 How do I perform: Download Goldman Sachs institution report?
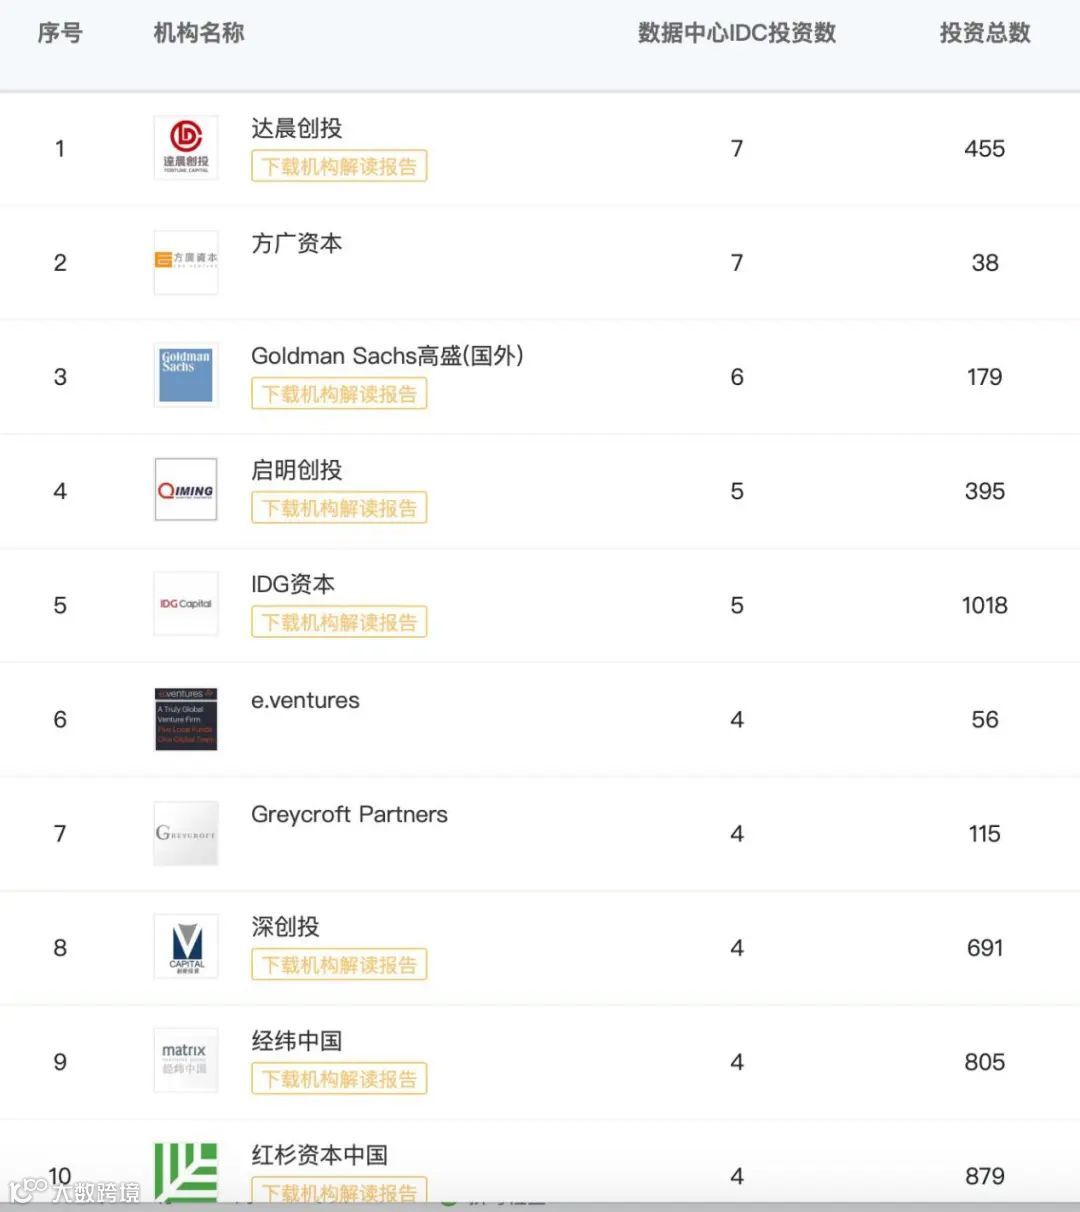pyautogui.click(x=339, y=394)
